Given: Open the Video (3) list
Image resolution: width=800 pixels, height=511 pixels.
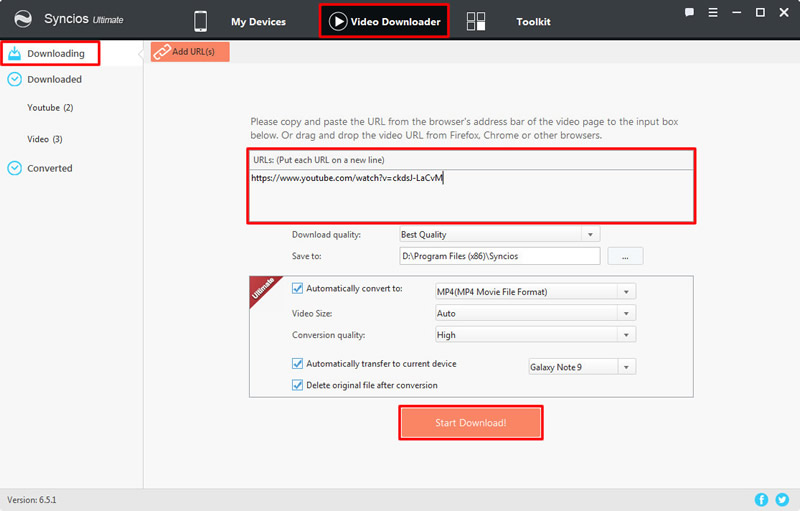Looking at the screenshot, I should coord(45,139).
